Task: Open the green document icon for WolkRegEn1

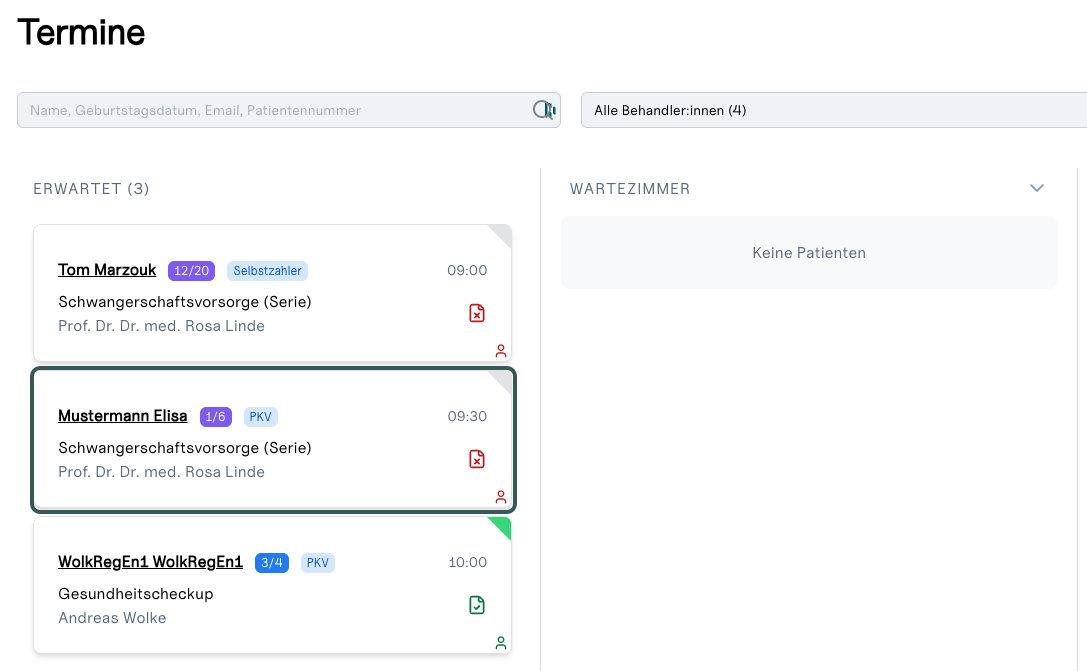Action: click(x=477, y=605)
